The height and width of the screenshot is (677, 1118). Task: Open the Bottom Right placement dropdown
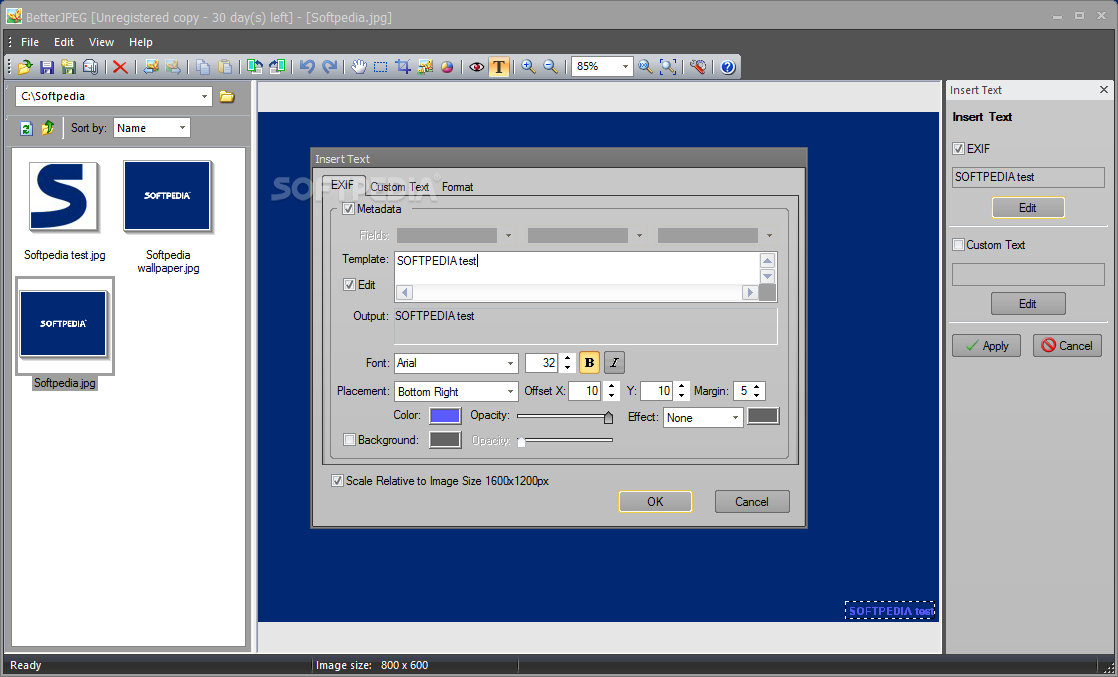click(x=511, y=392)
